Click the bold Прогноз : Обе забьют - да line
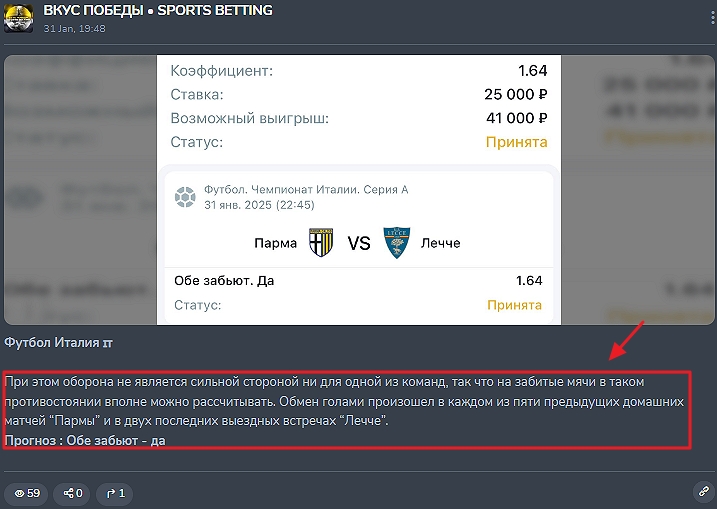This screenshot has height=509, width=717. [x=85, y=440]
